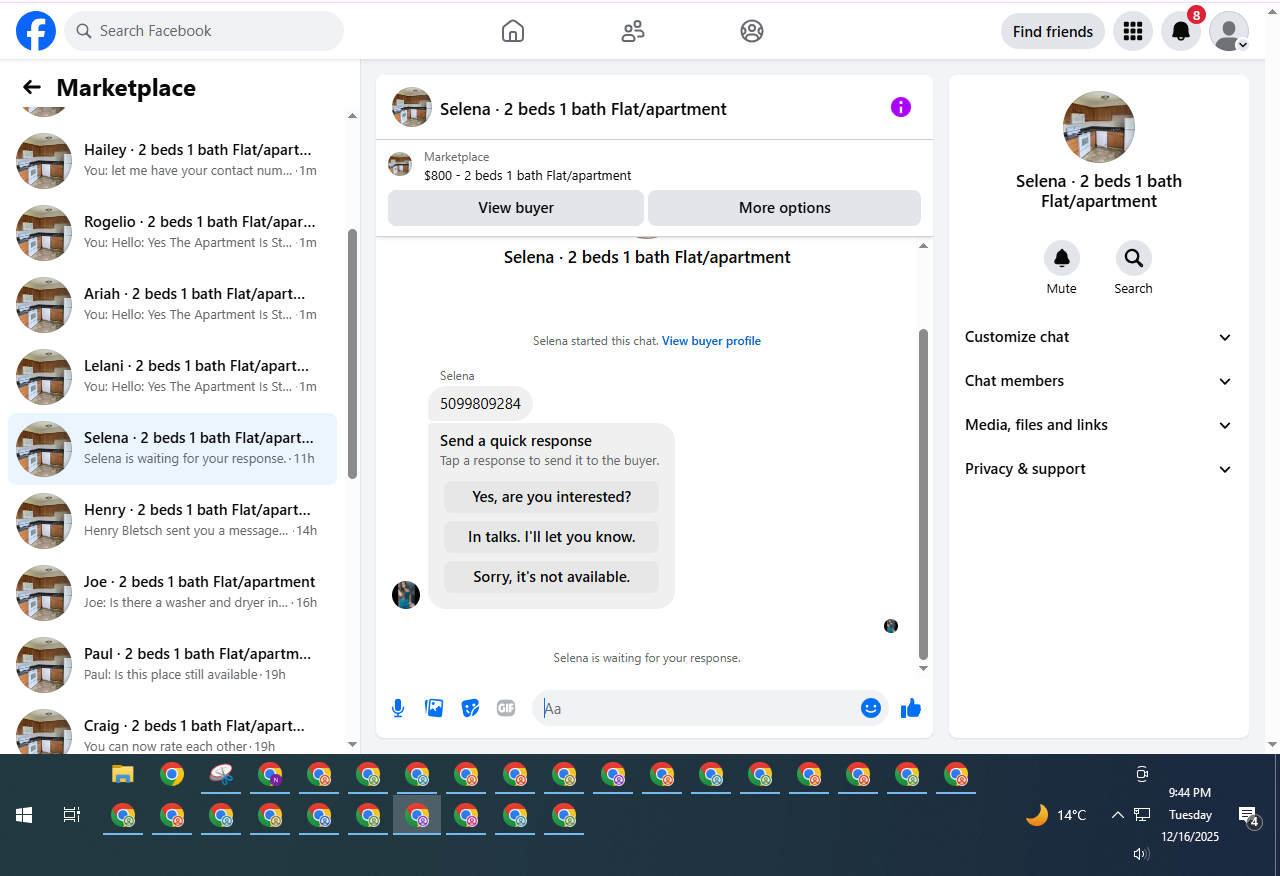Click Selena's chat header title
Screen dimensions: 1280x876
(583, 109)
